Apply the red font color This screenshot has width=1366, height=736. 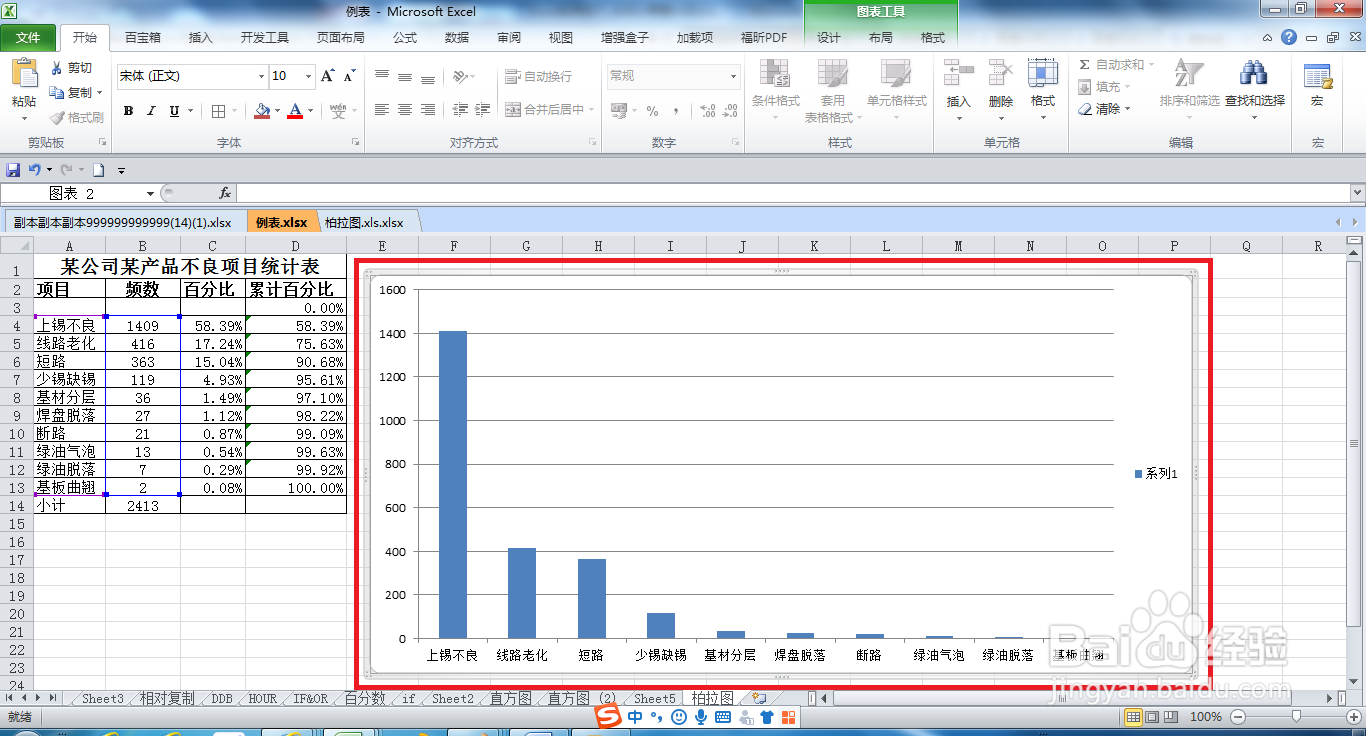tap(295, 111)
